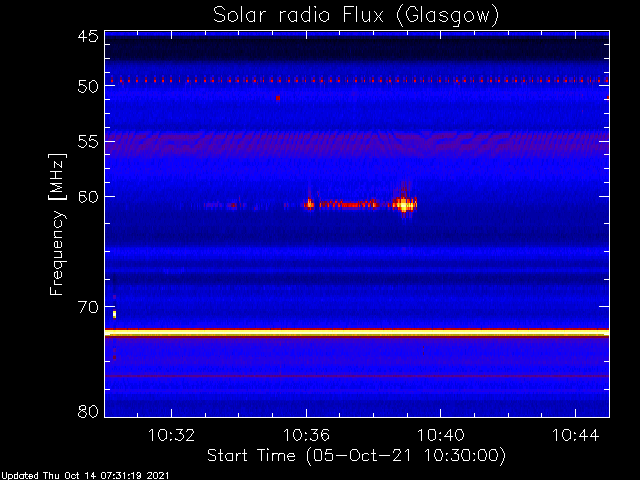Click the time tick label "10:36"
Viewport: 640px width, 480px height.
pos(306,435)
